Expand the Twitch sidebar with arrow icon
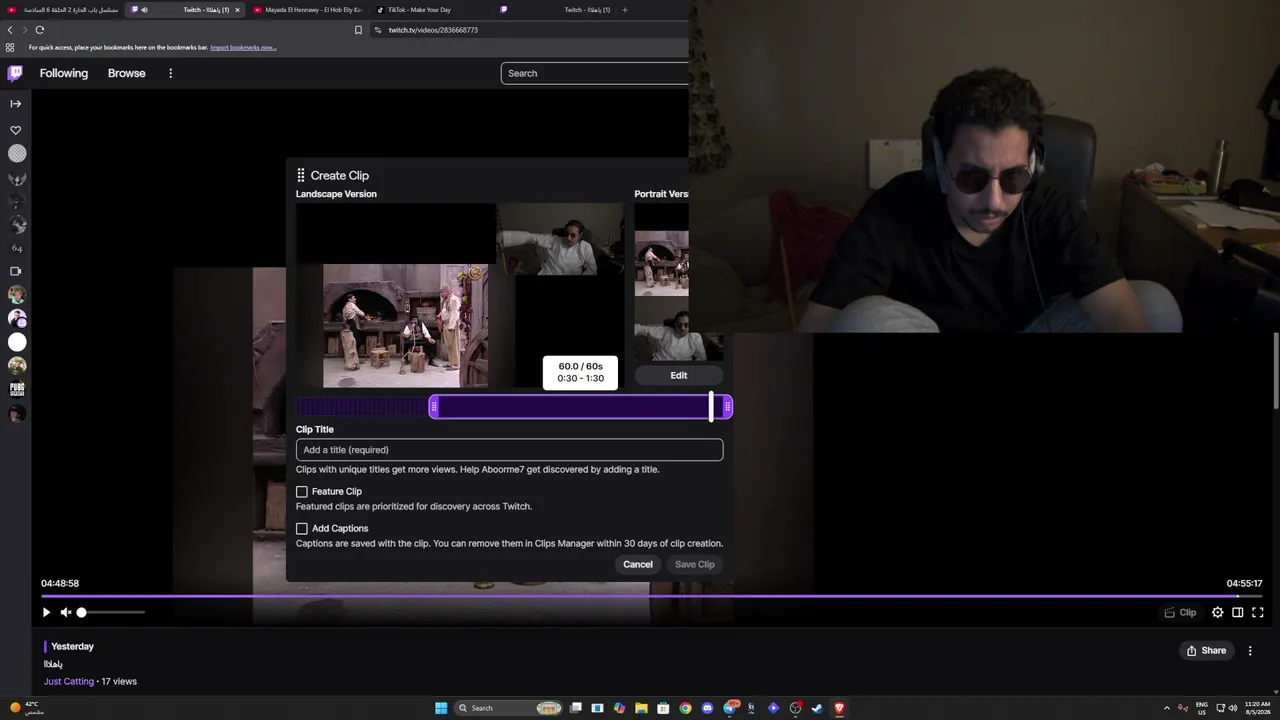1280x720 pixels. [16, 103]
